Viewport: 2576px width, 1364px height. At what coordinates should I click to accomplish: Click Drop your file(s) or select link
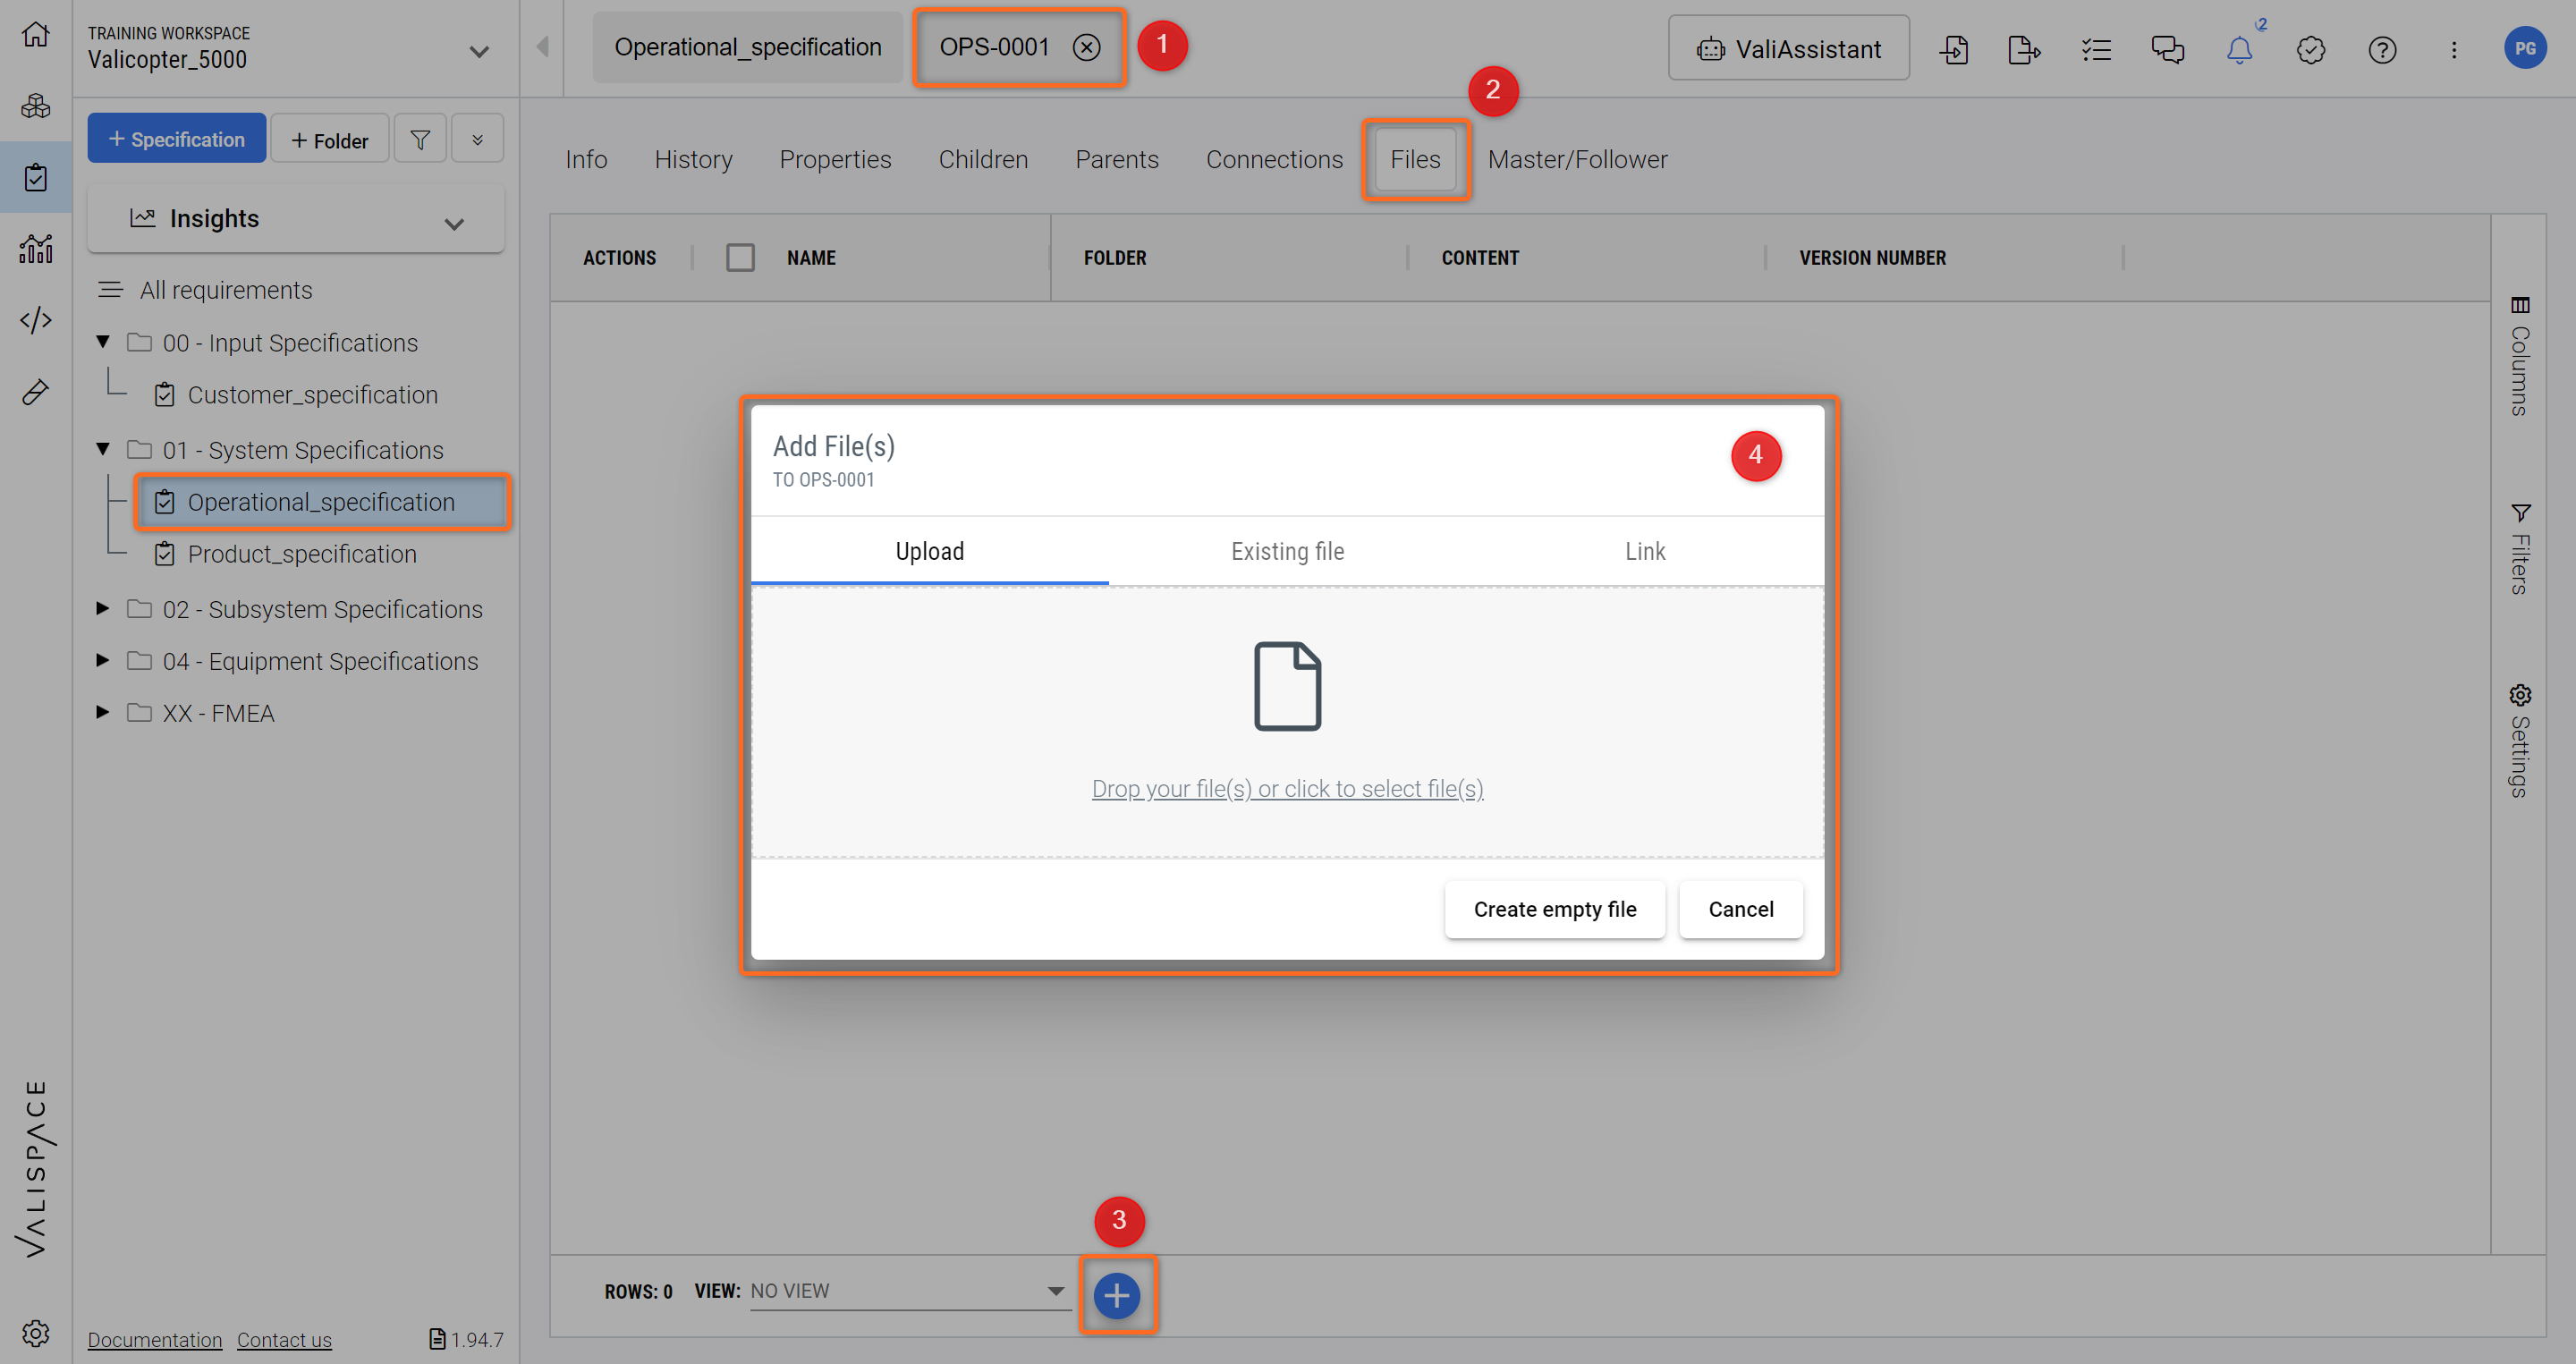tap(1287, 789)
